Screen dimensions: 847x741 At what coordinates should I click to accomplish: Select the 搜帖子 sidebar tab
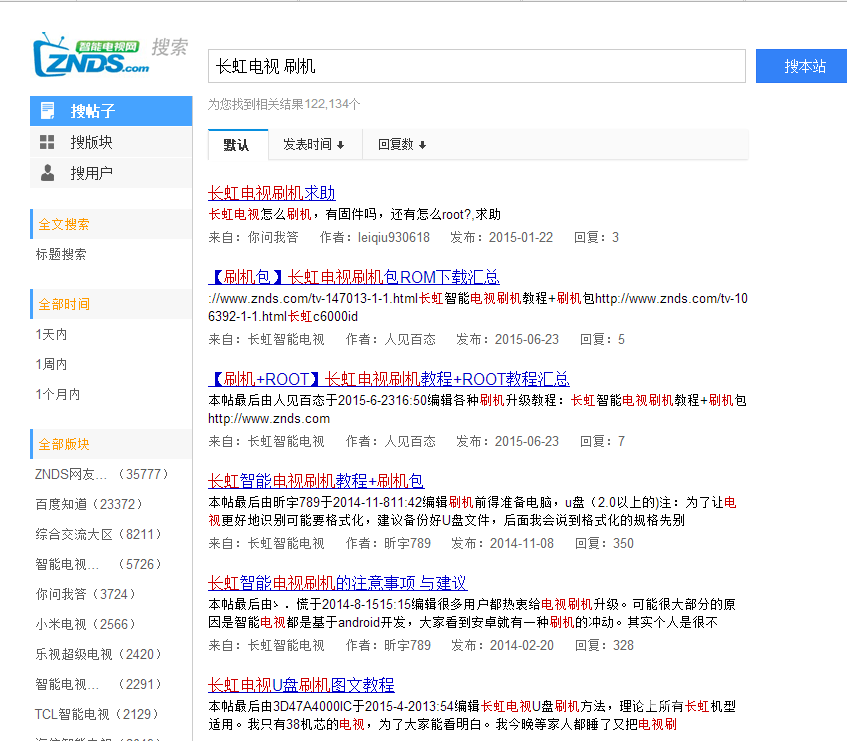click(111, 111)
